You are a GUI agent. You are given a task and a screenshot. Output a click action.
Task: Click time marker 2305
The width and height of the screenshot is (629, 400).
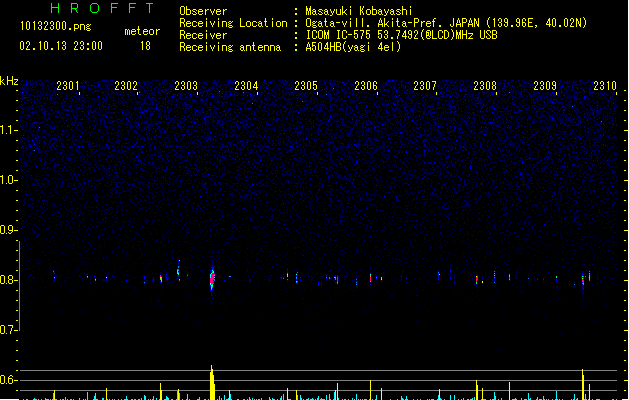pos(306,86)
